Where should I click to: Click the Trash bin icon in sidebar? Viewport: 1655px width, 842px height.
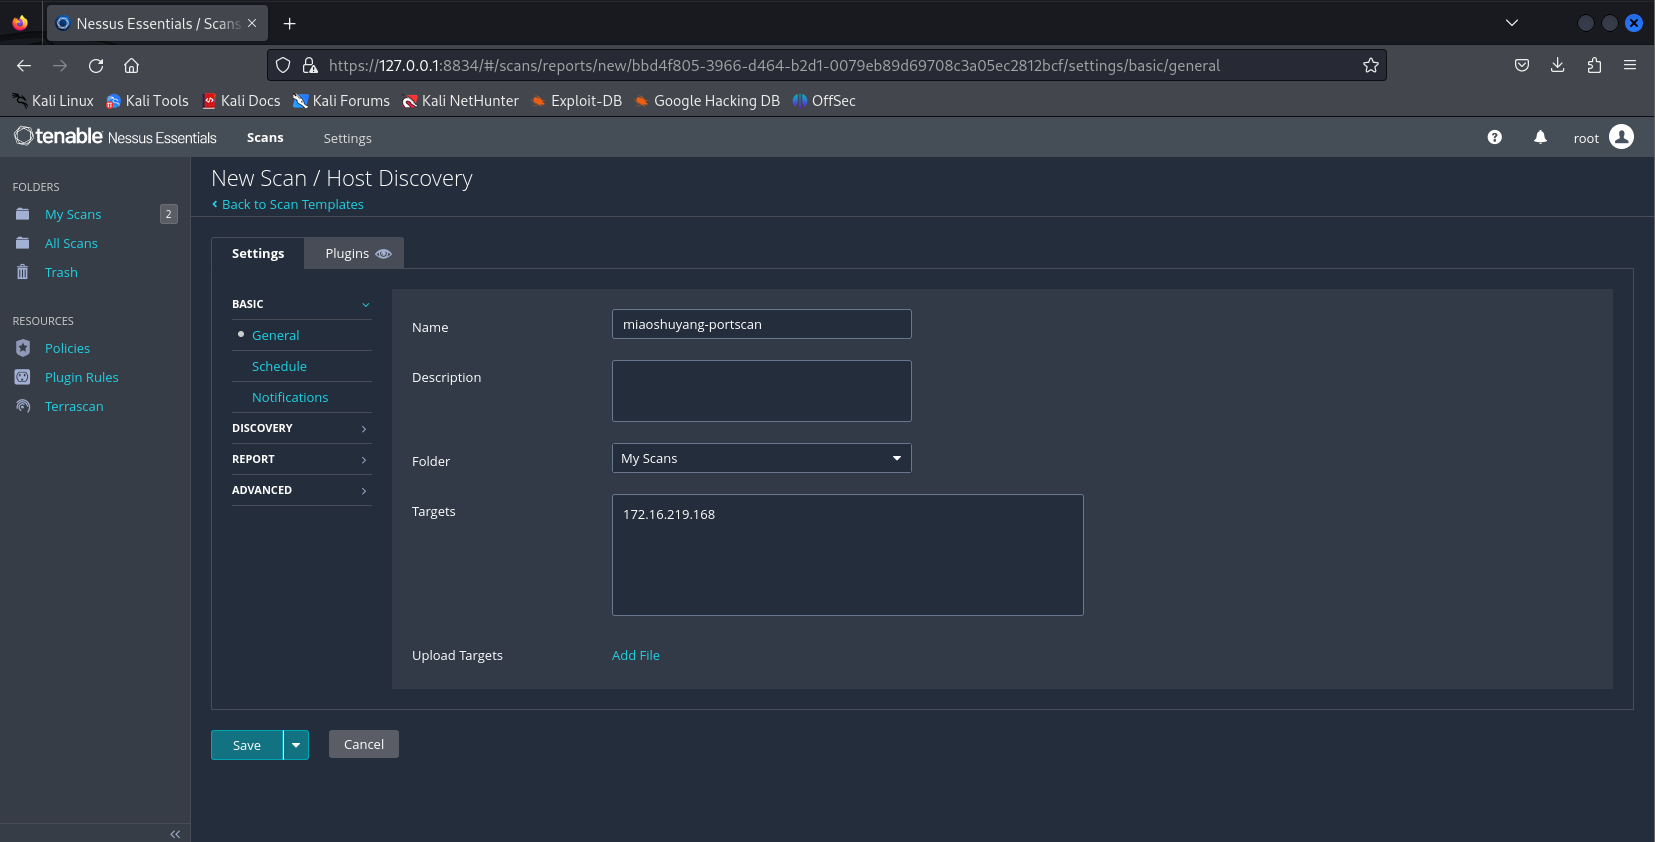coord(23,272)
